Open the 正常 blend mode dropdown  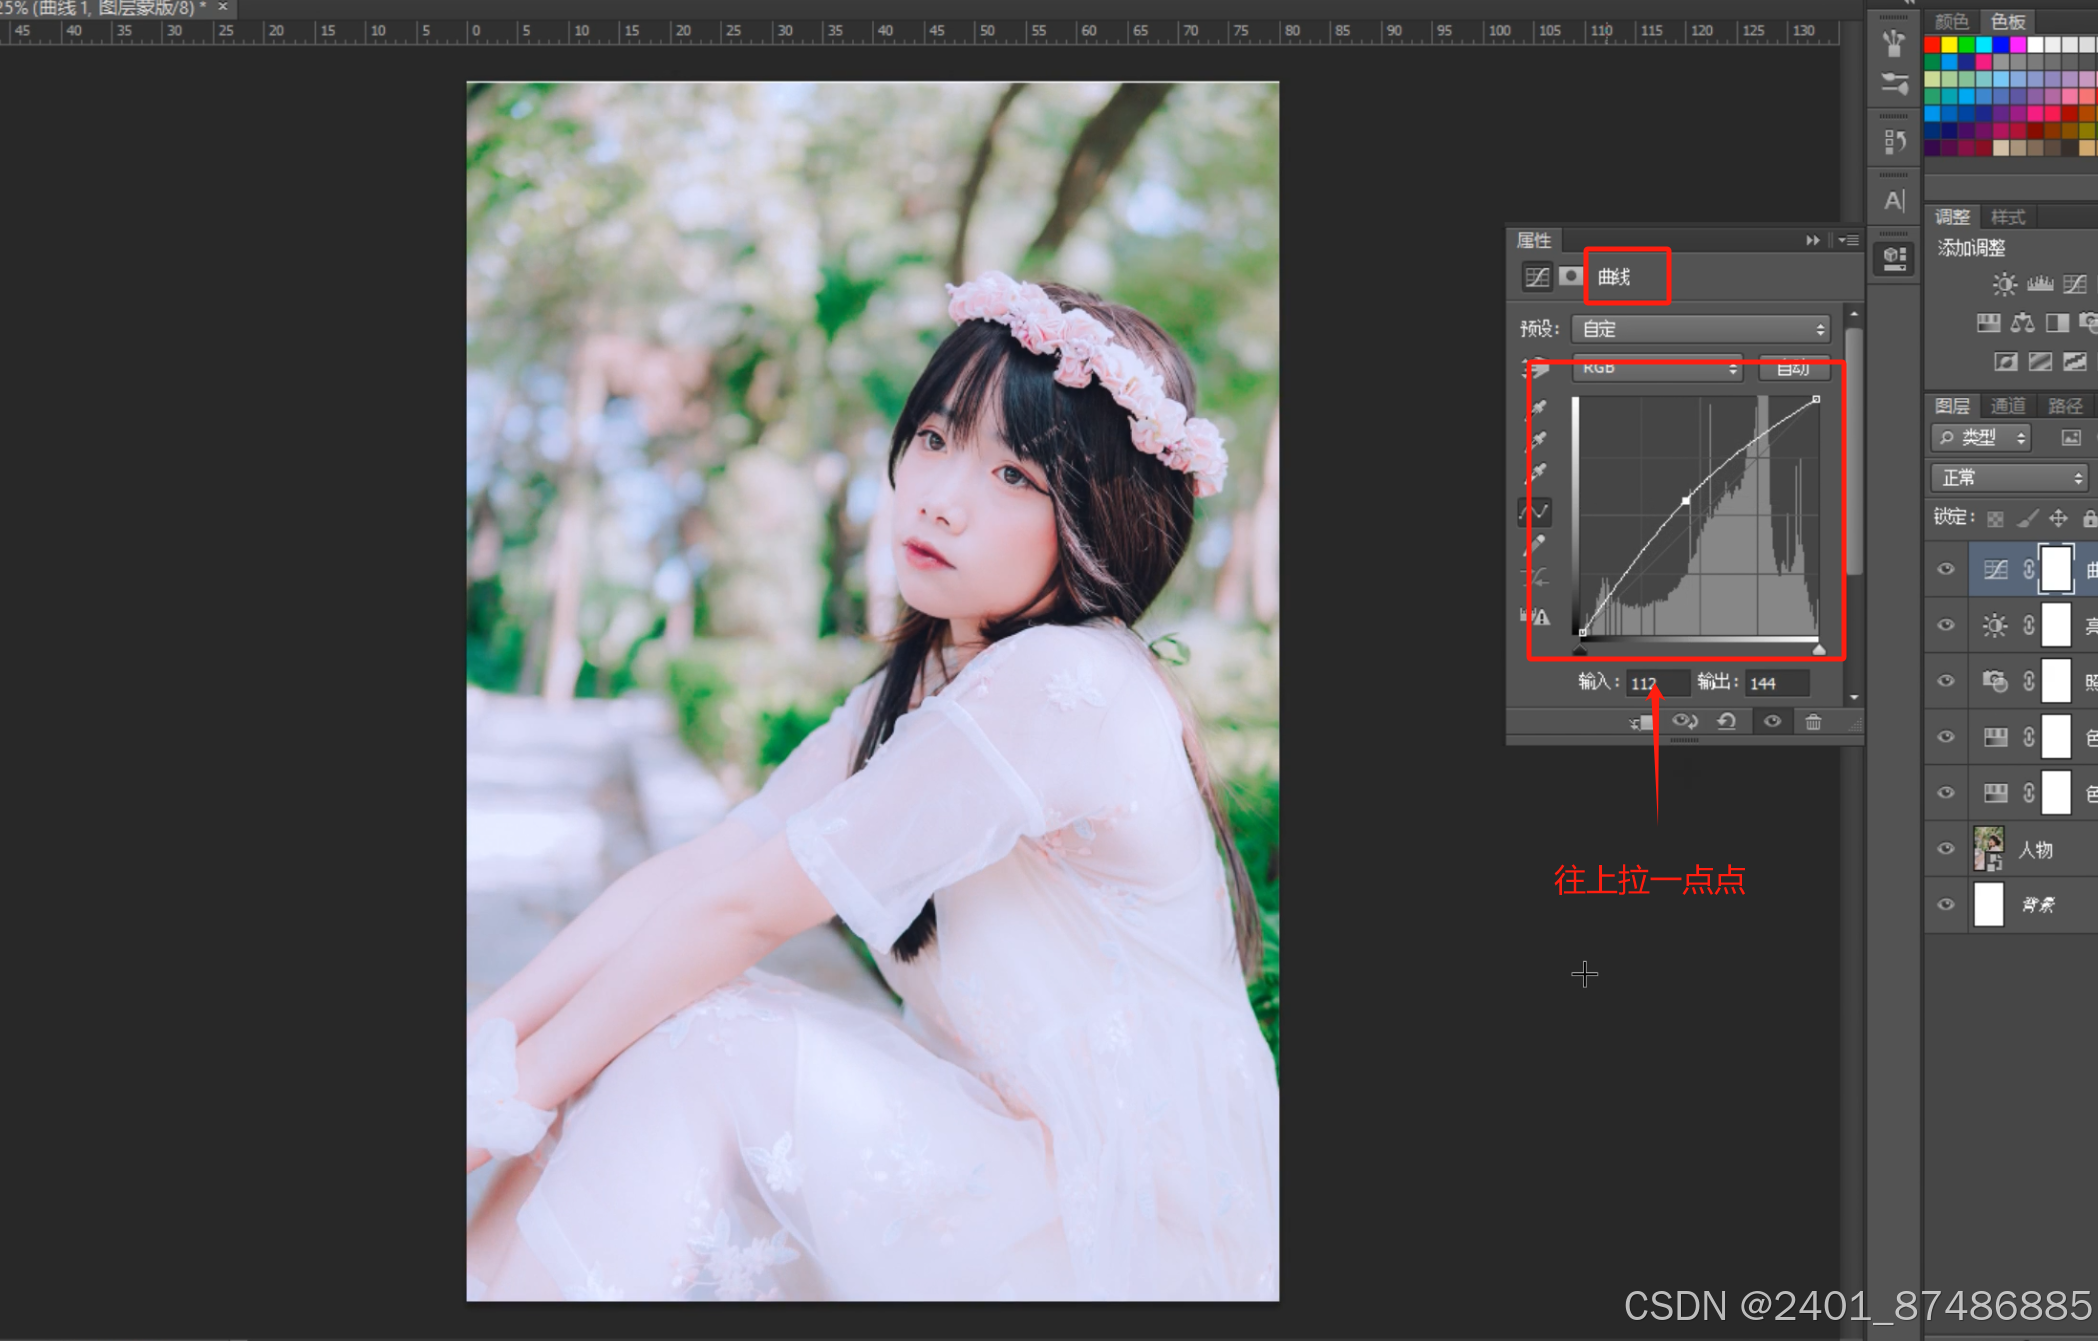point(2010,478)
